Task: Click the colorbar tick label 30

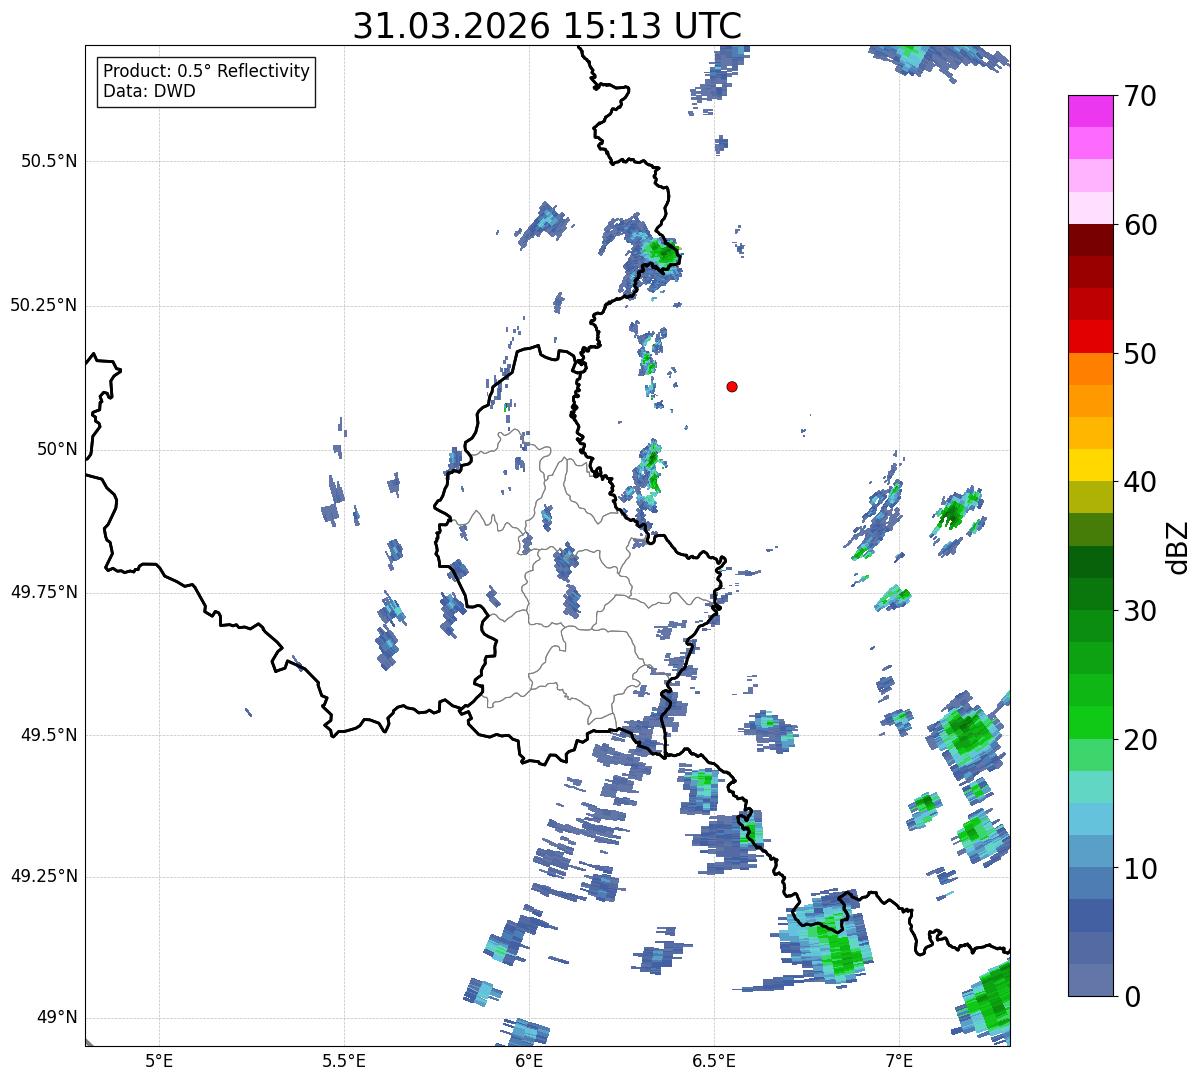Action: point(1140,611)
